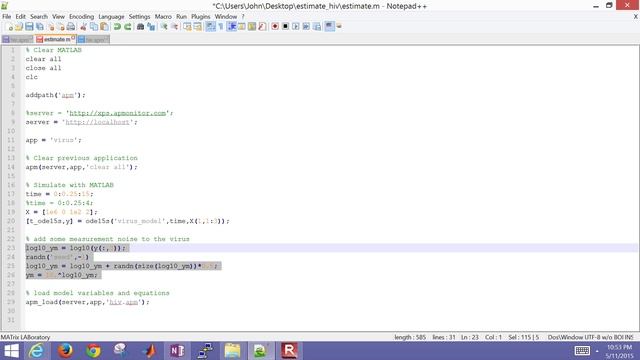The image size is (640, 360).
Task: Click the http://localhost link on line 9
Action: click(97, 122)
